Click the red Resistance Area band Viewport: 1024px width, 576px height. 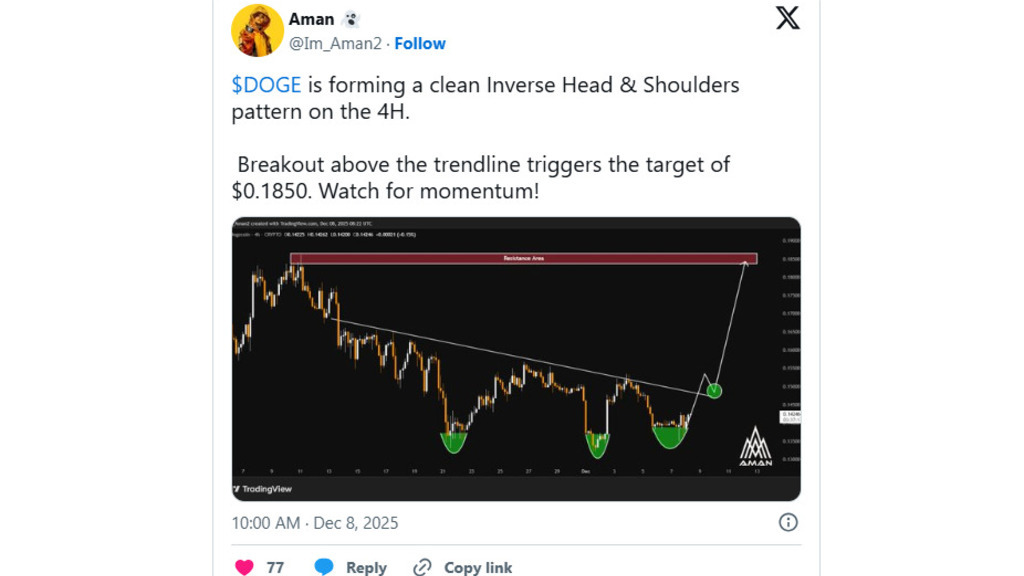coord(523,258)
